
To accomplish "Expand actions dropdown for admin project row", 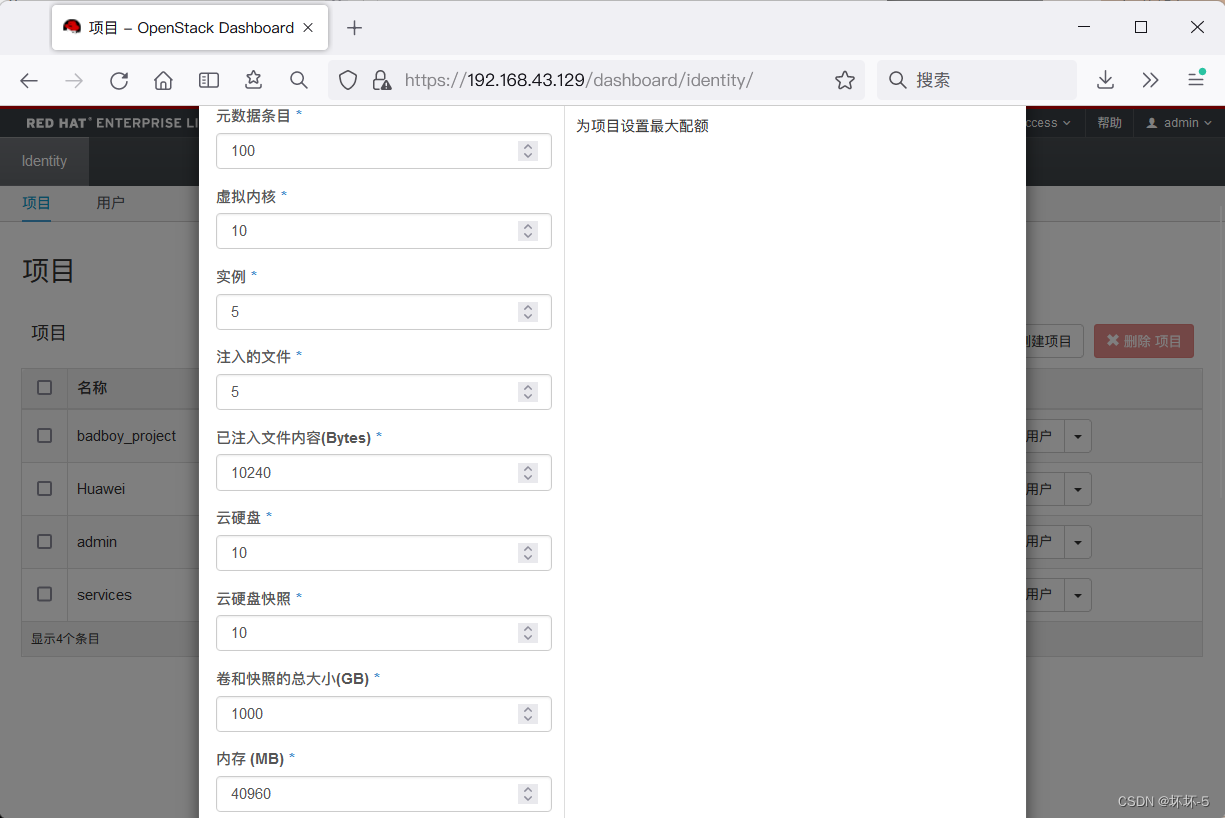I will pos(1077,542).
